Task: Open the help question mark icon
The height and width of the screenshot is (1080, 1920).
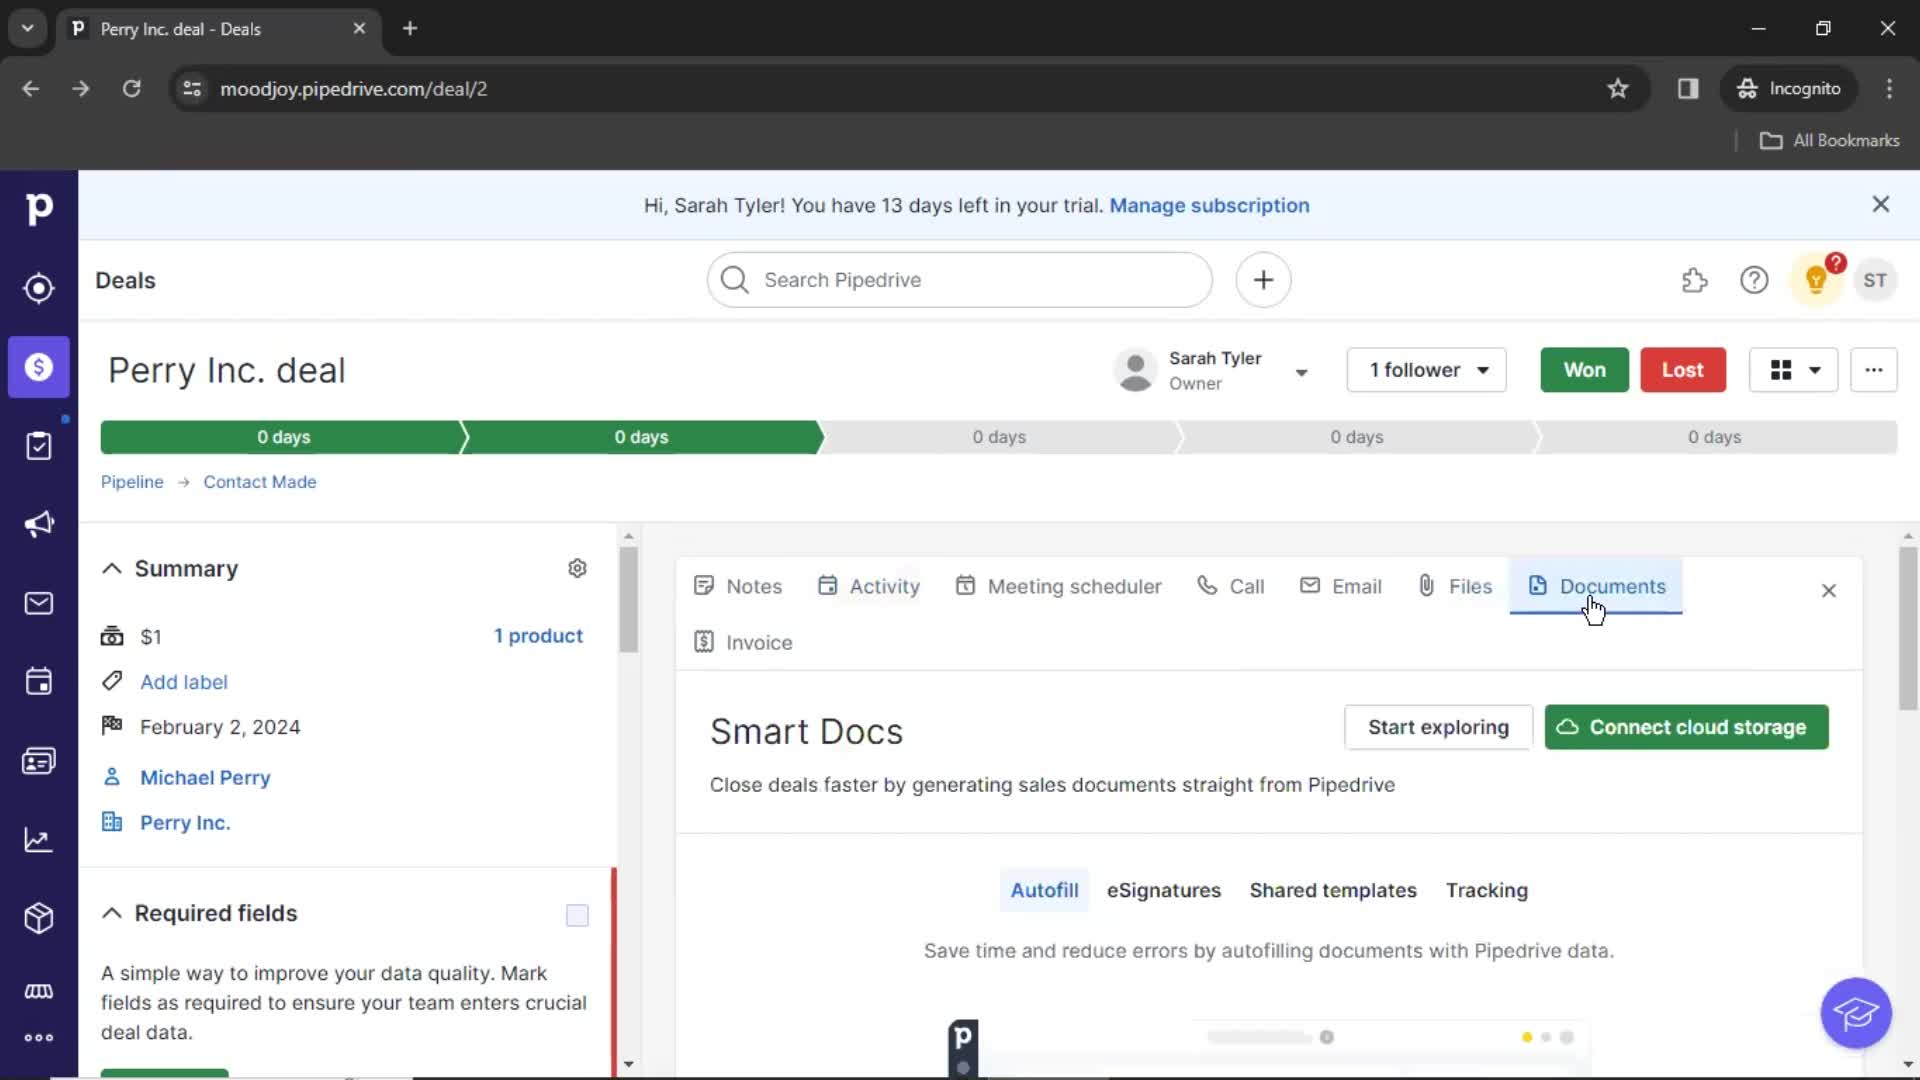Action: [1754, 280]
